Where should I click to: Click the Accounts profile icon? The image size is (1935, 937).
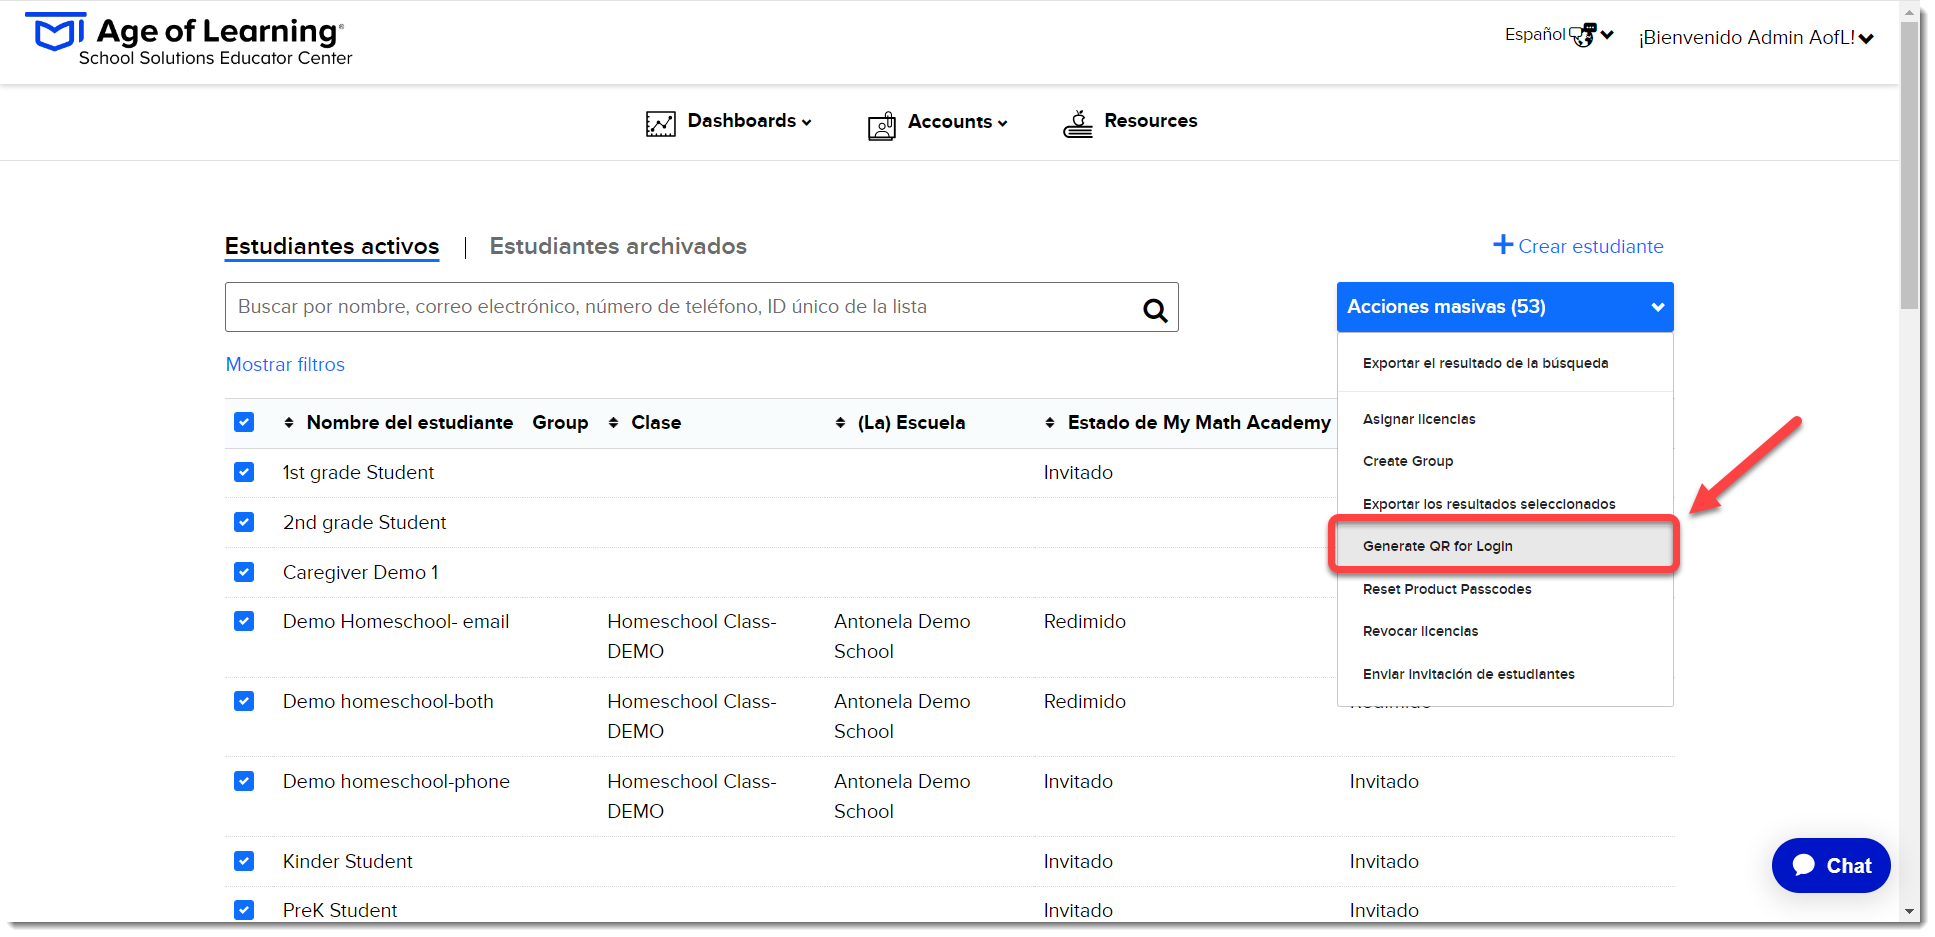point(882,125)
